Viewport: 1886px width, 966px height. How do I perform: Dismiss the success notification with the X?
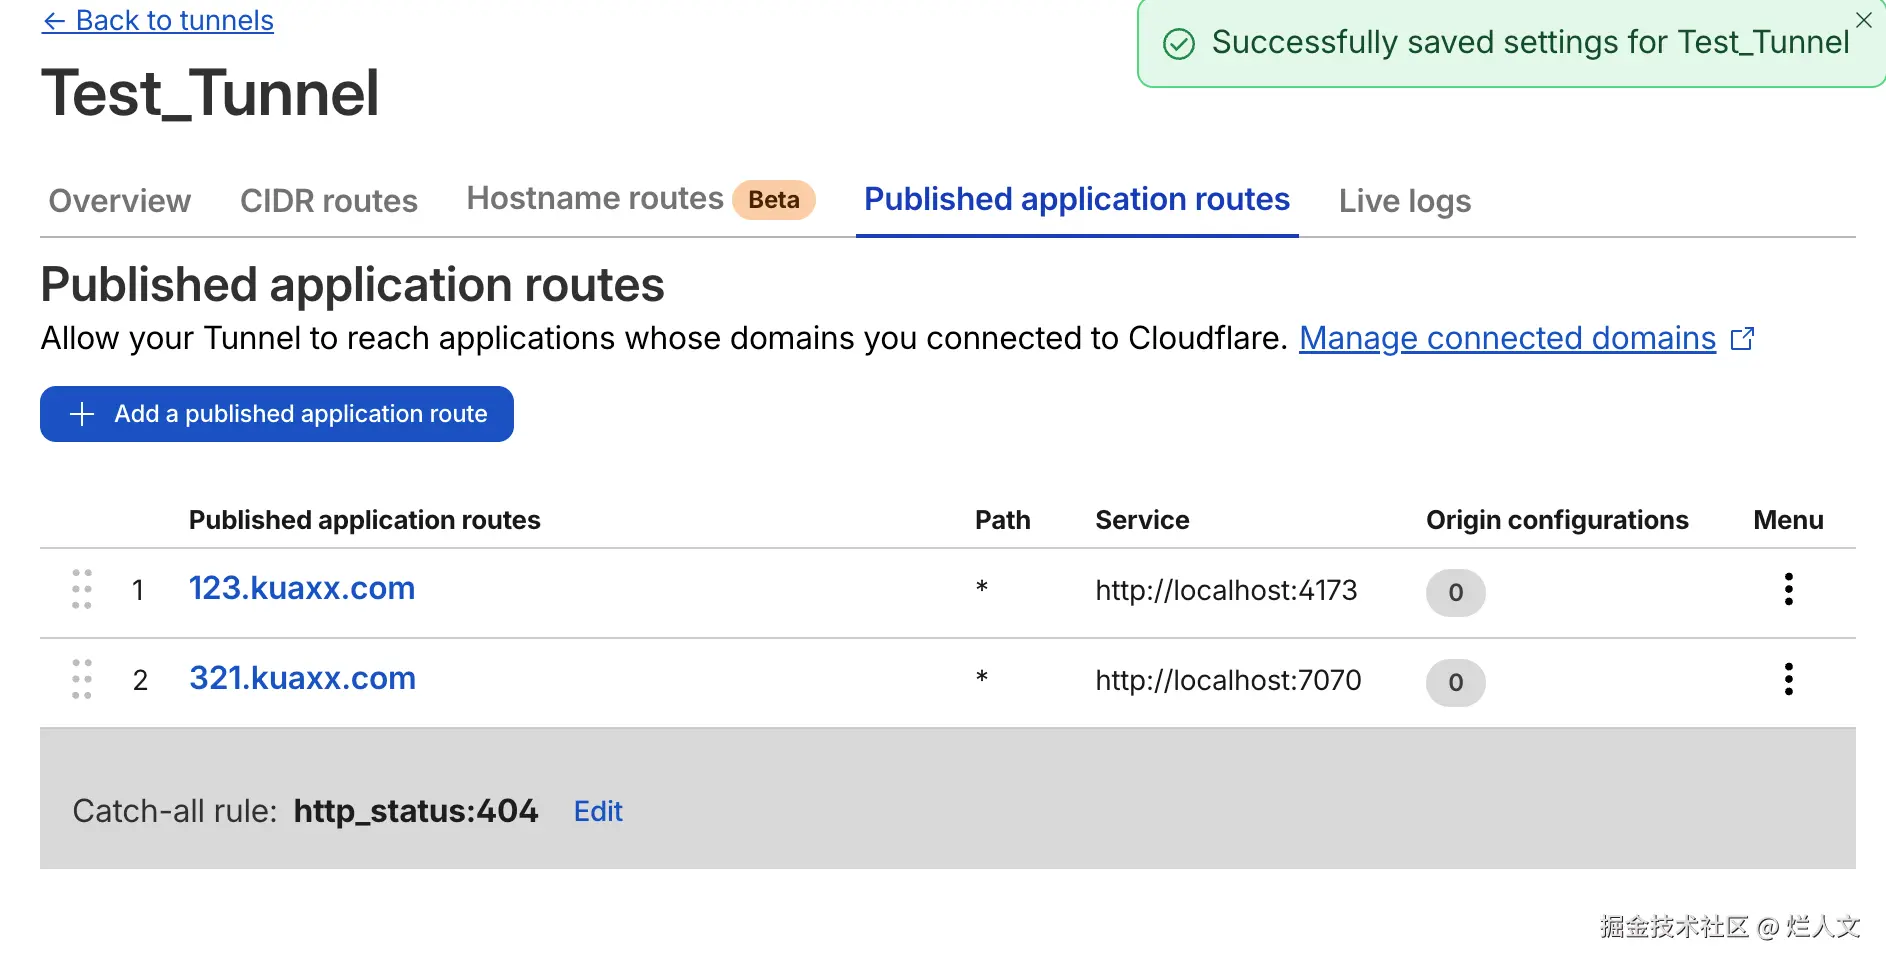click(1864, 20)
